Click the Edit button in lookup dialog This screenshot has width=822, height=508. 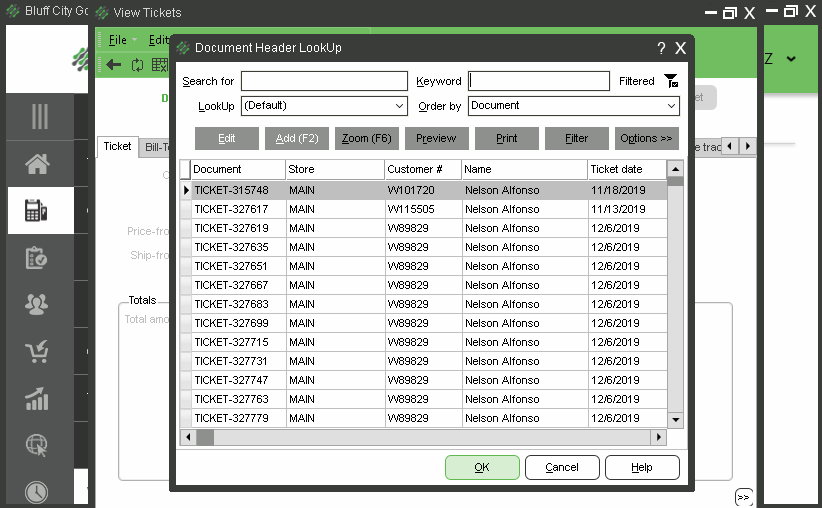point(226,138)
